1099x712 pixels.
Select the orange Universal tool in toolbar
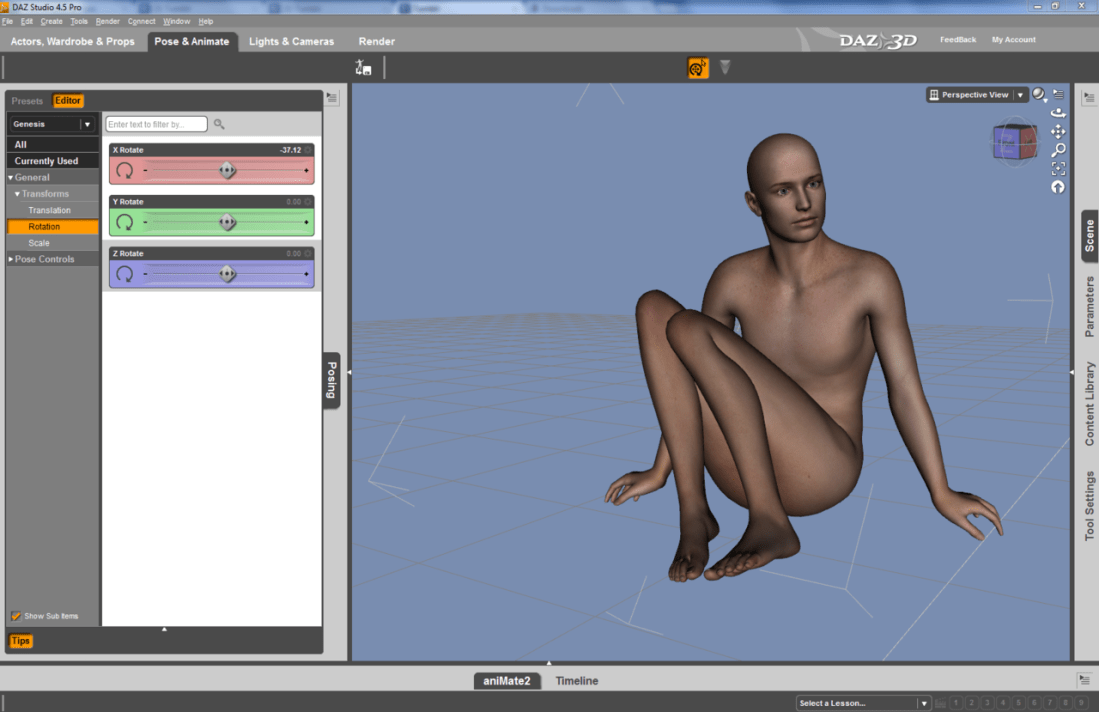698,68
